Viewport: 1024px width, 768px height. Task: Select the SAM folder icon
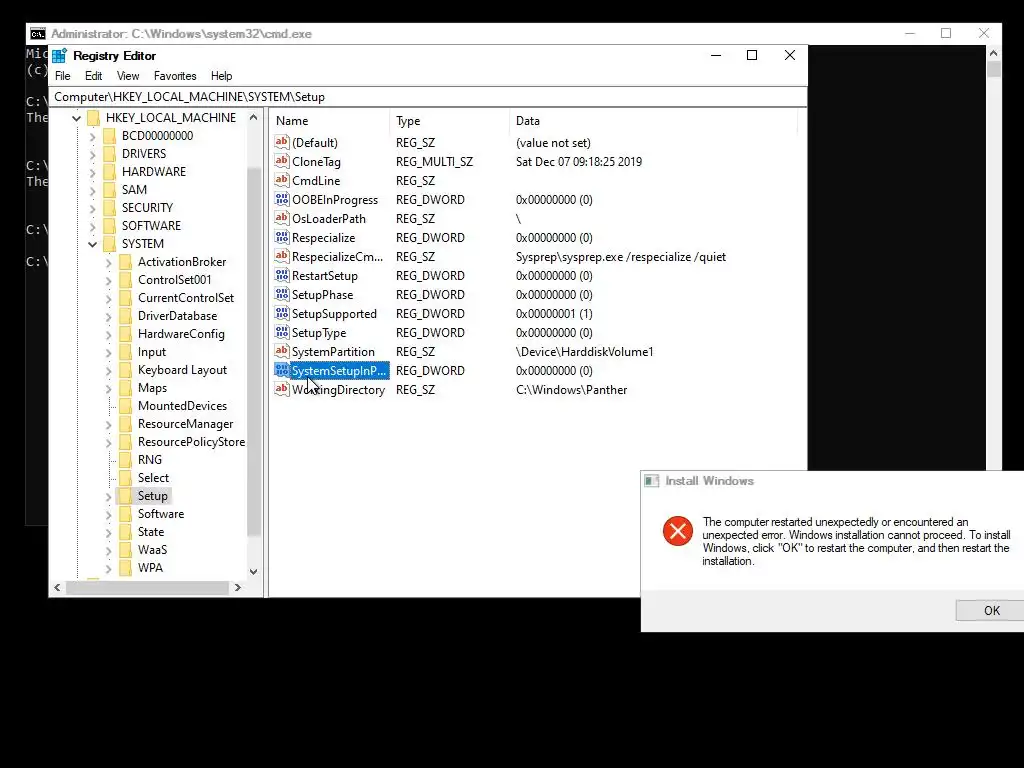(x=110, y=189)
